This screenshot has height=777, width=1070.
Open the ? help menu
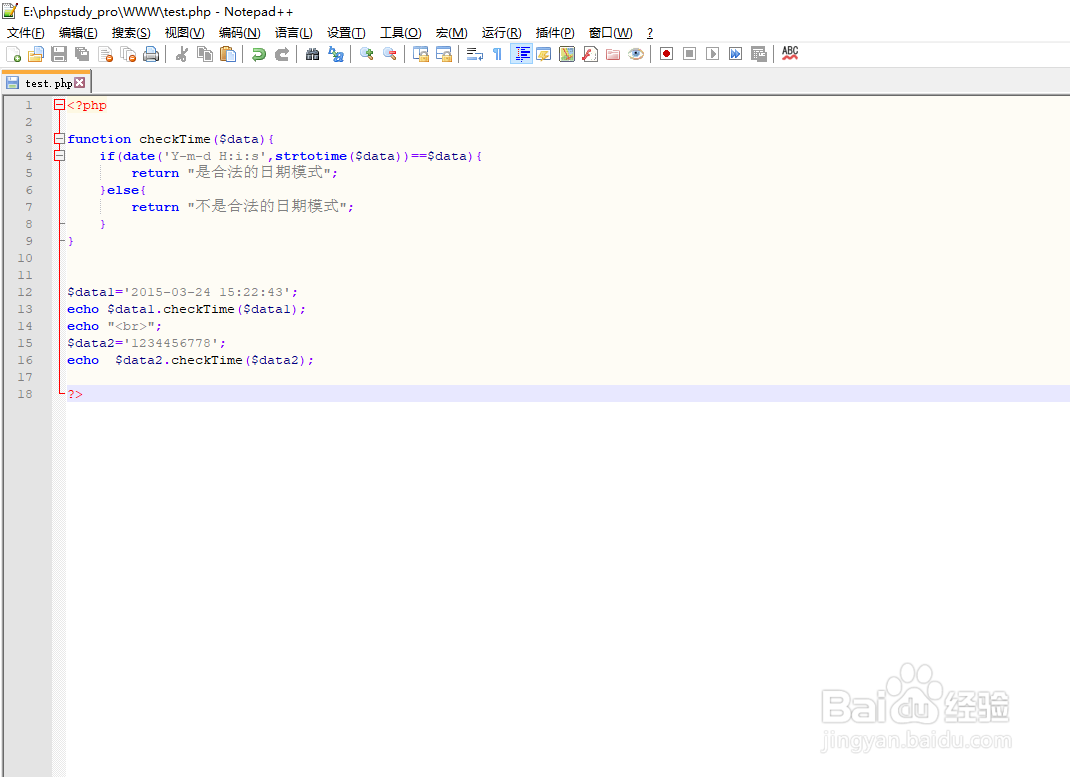tap(650, 33)
